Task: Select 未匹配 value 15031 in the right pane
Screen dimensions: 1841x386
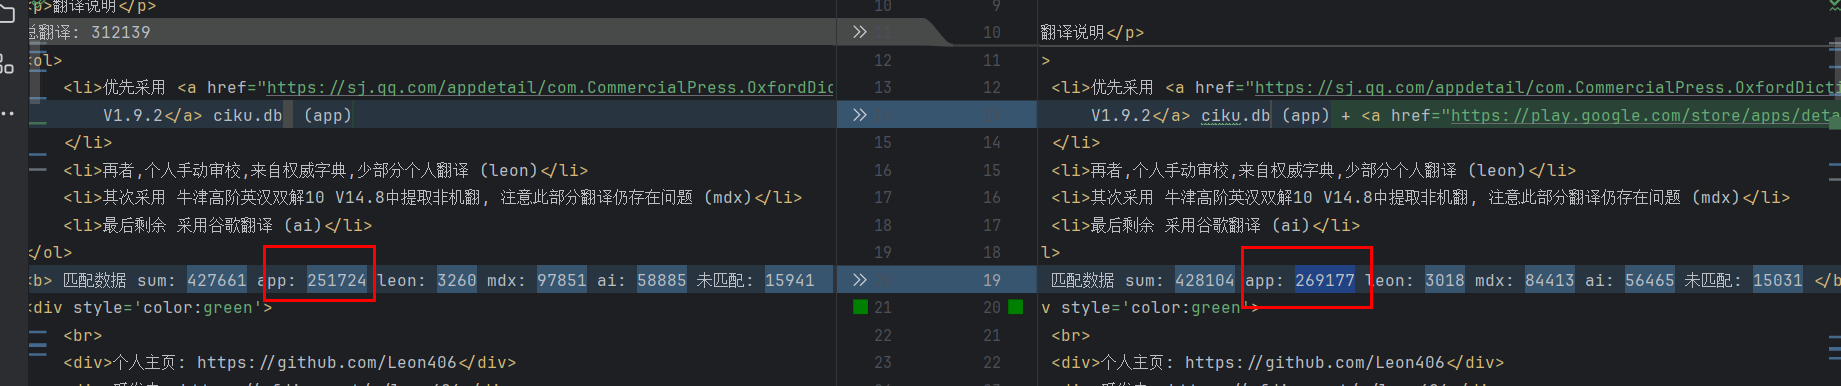Action: click(1777, 281)
